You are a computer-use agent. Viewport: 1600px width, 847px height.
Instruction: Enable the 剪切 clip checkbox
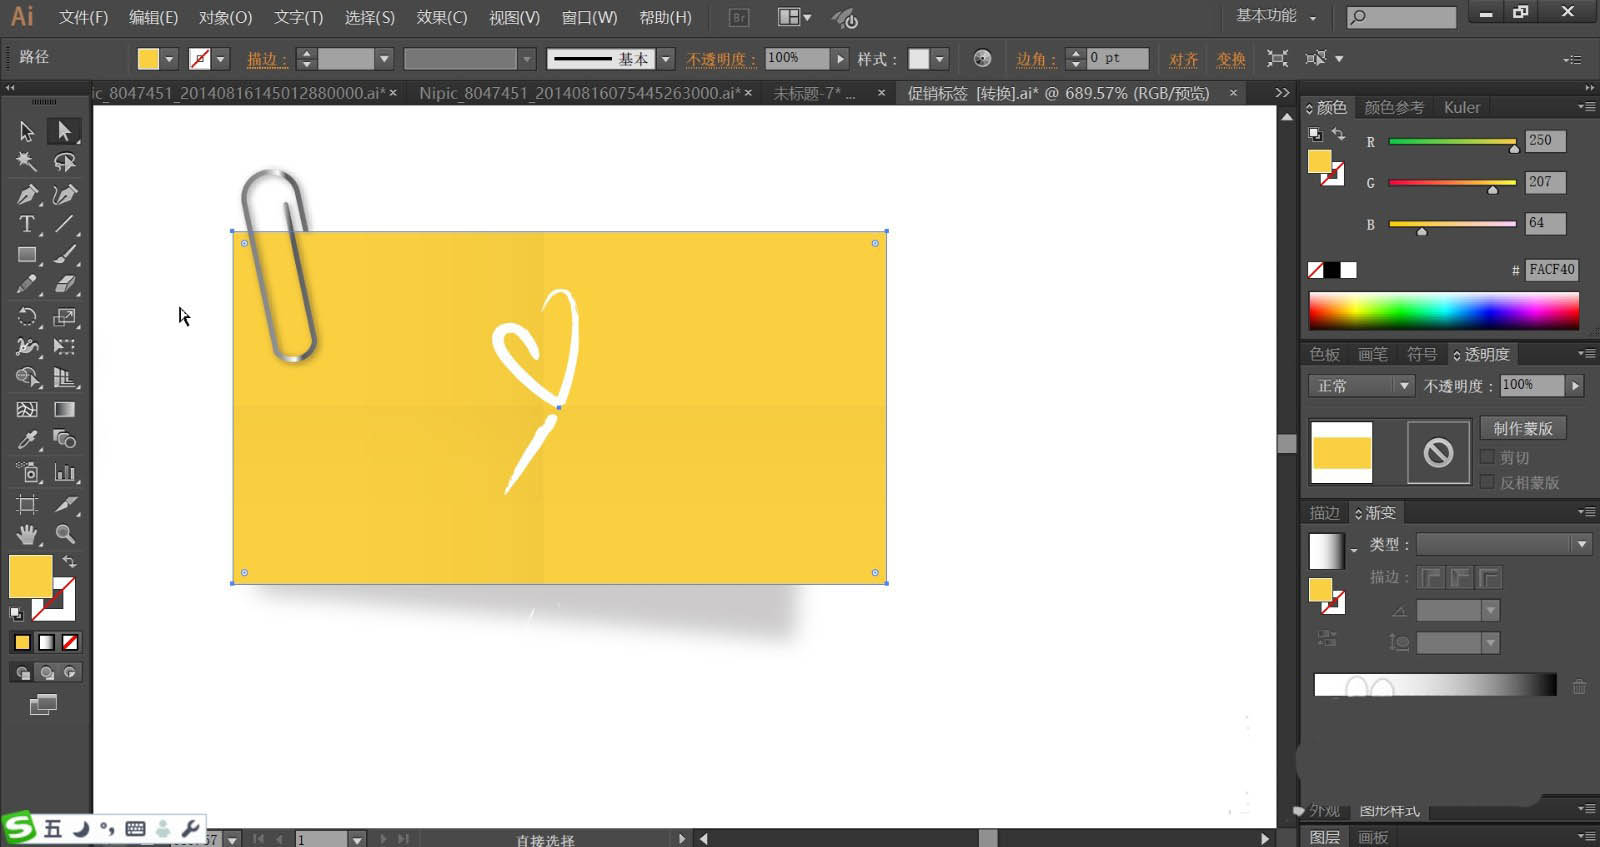(x=1488, y=457)
